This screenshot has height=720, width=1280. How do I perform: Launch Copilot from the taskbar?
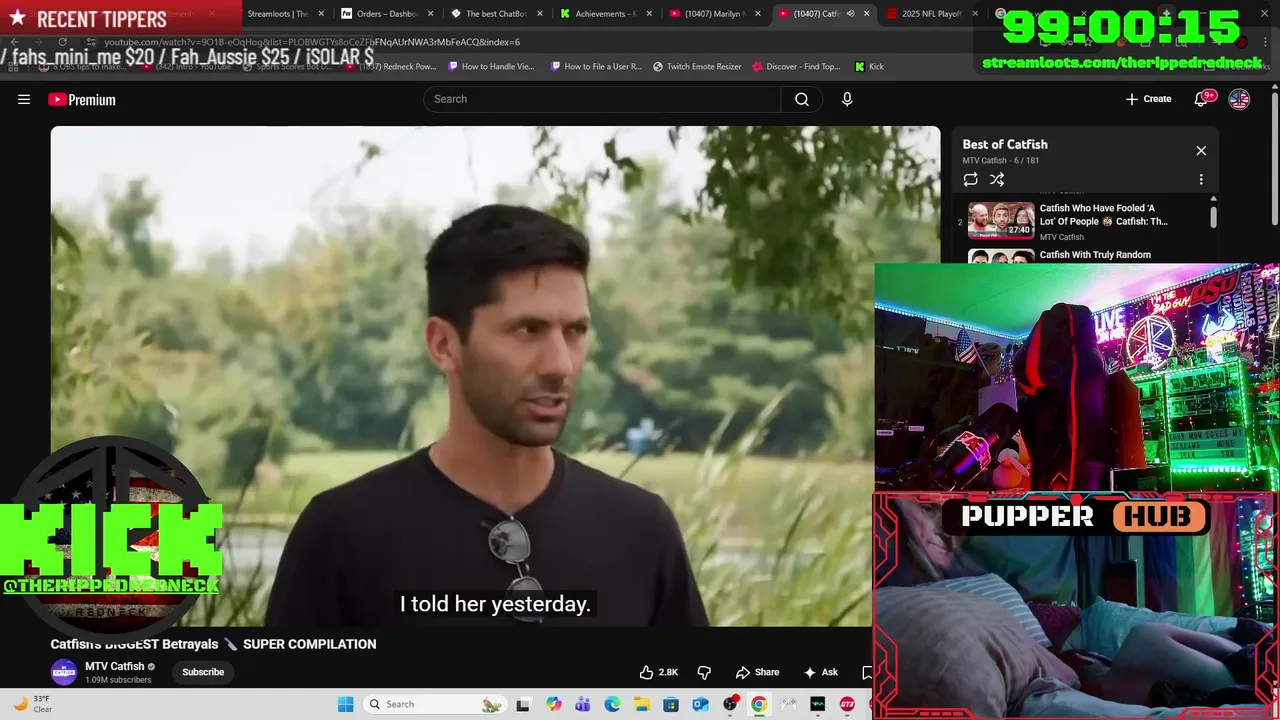[x=554, y=704]
